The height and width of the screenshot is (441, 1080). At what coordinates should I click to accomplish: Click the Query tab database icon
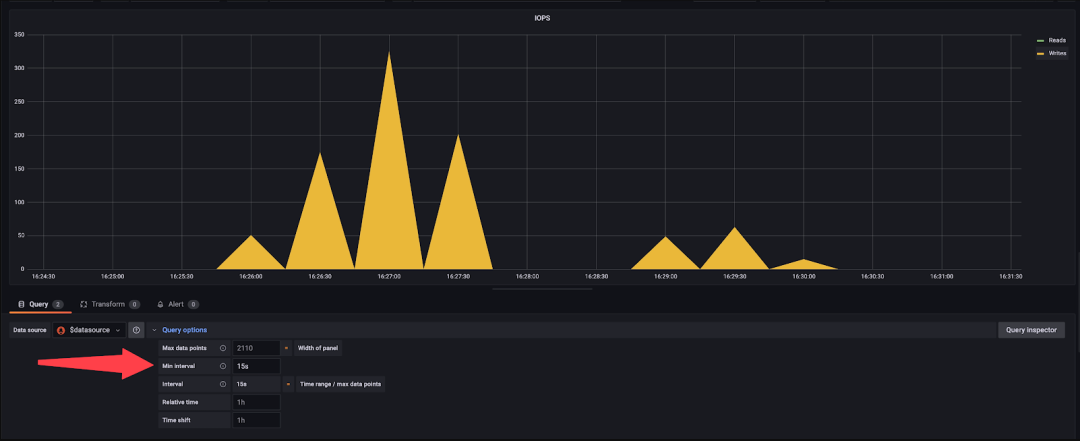coord(21,304)
